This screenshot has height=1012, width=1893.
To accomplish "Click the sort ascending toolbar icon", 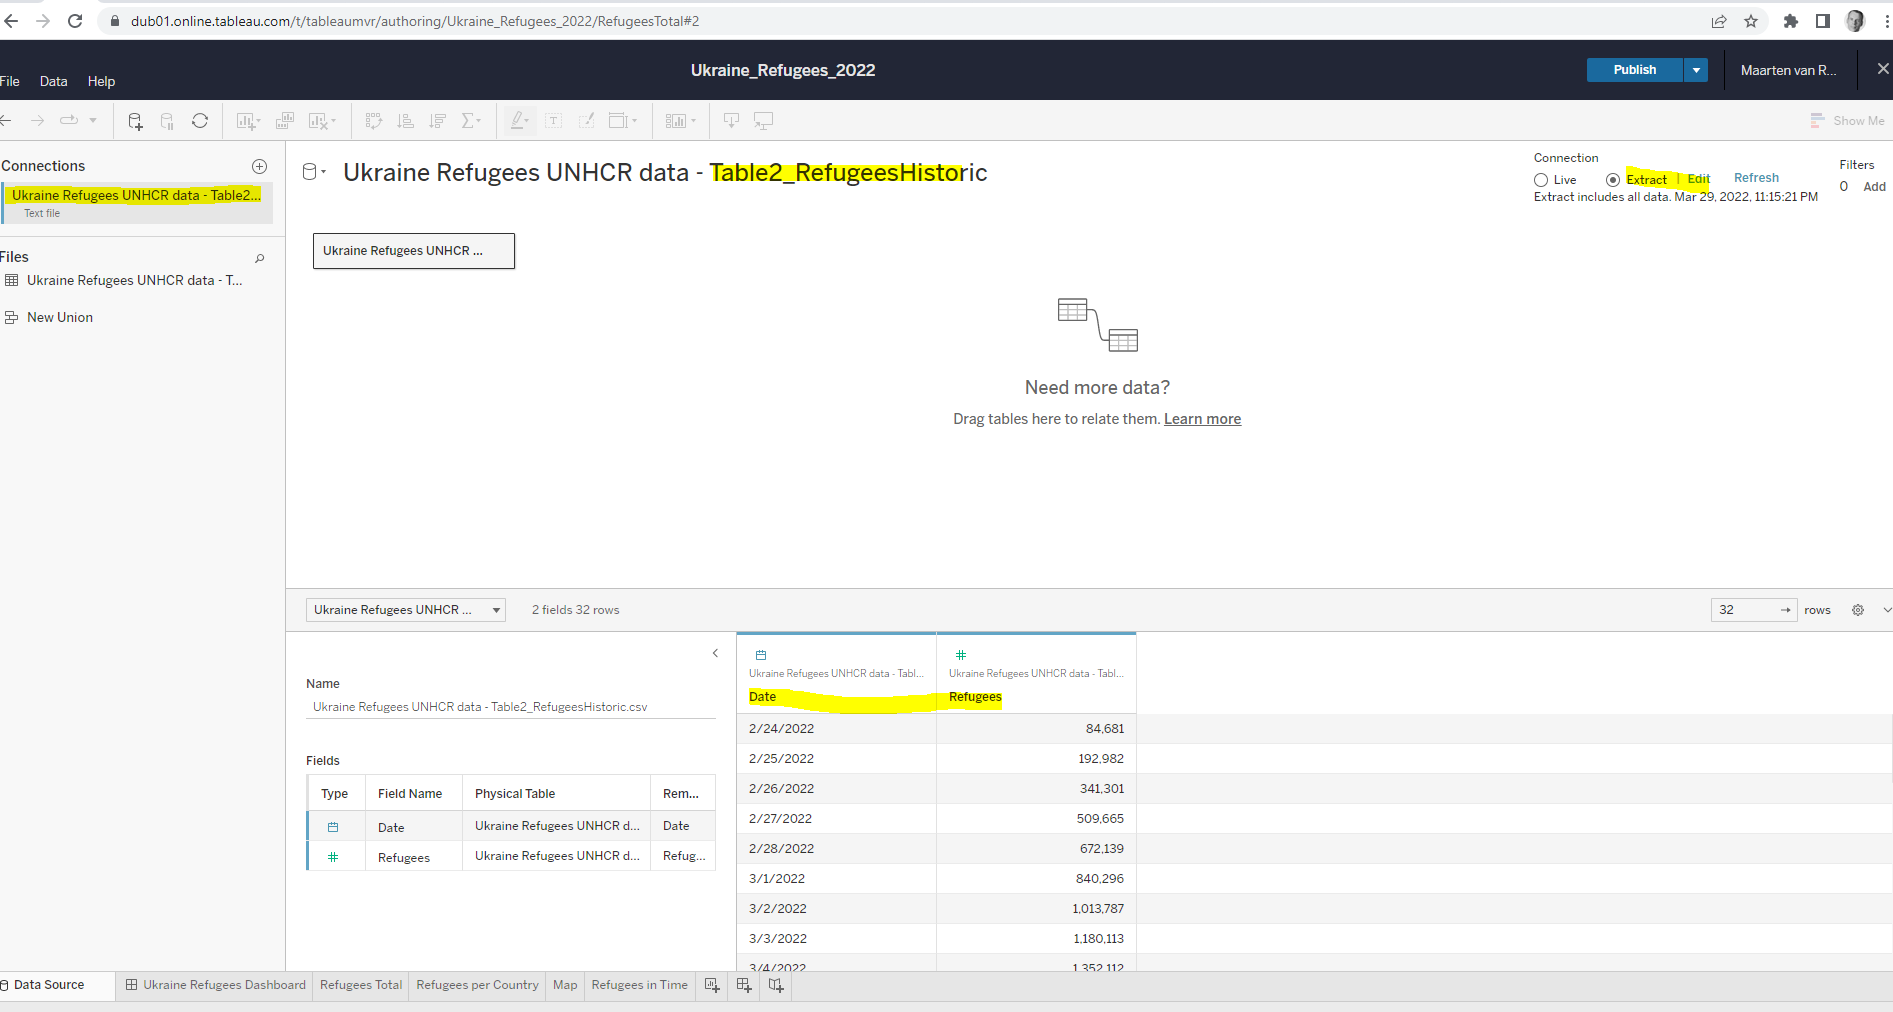I will (x=405, y=121).
